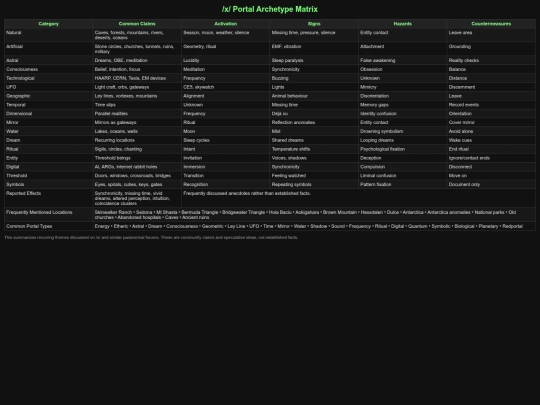
Task: Select the 'Artificial' category cell
Action: click(49, 49)
